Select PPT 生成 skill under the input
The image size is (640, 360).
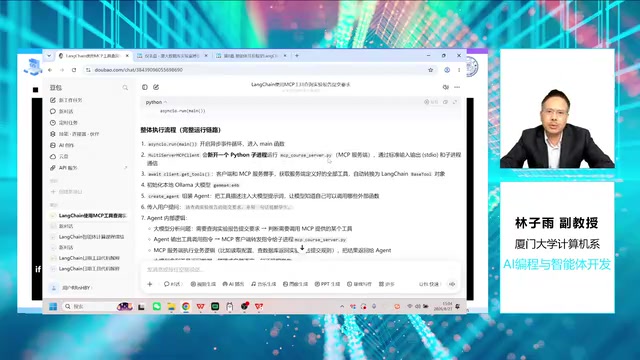coord(327,284)
